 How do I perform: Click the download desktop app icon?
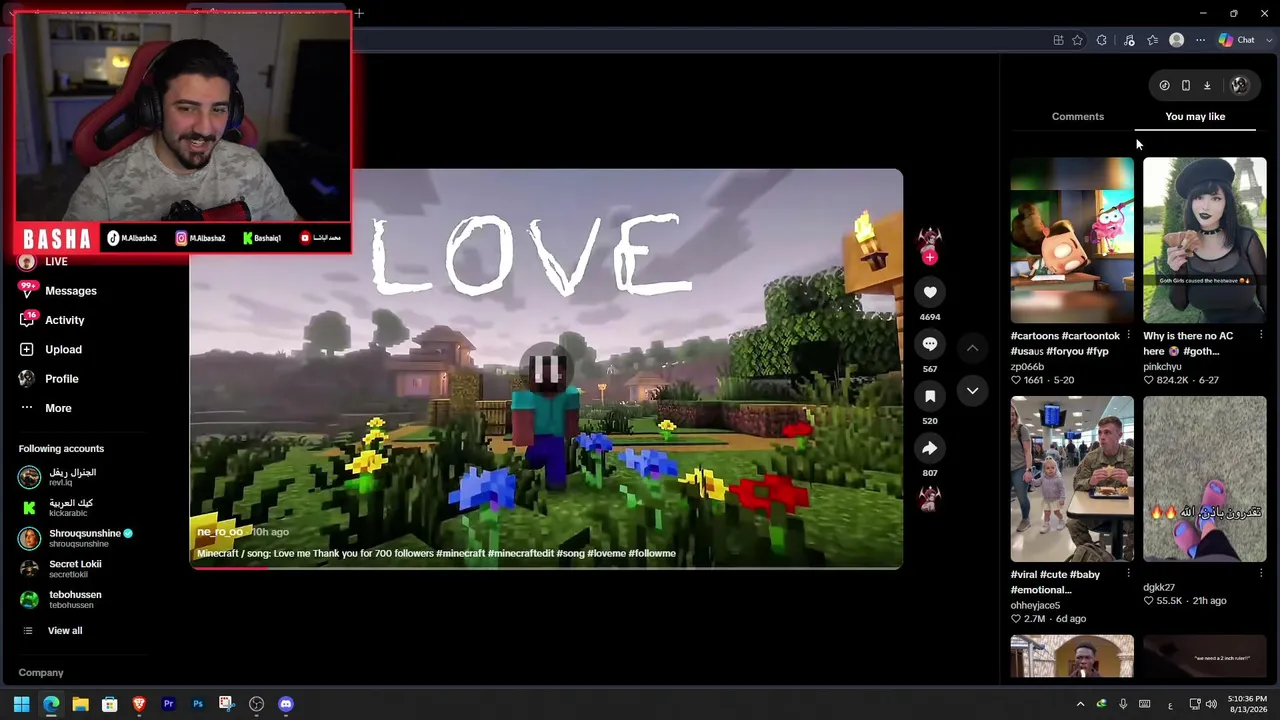(x=1207, y=86)
